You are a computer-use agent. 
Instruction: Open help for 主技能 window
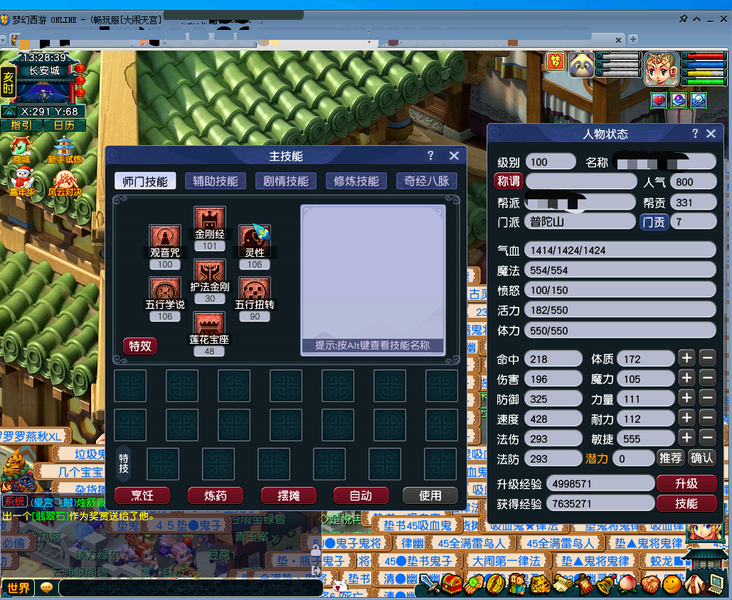click(430, 155)
